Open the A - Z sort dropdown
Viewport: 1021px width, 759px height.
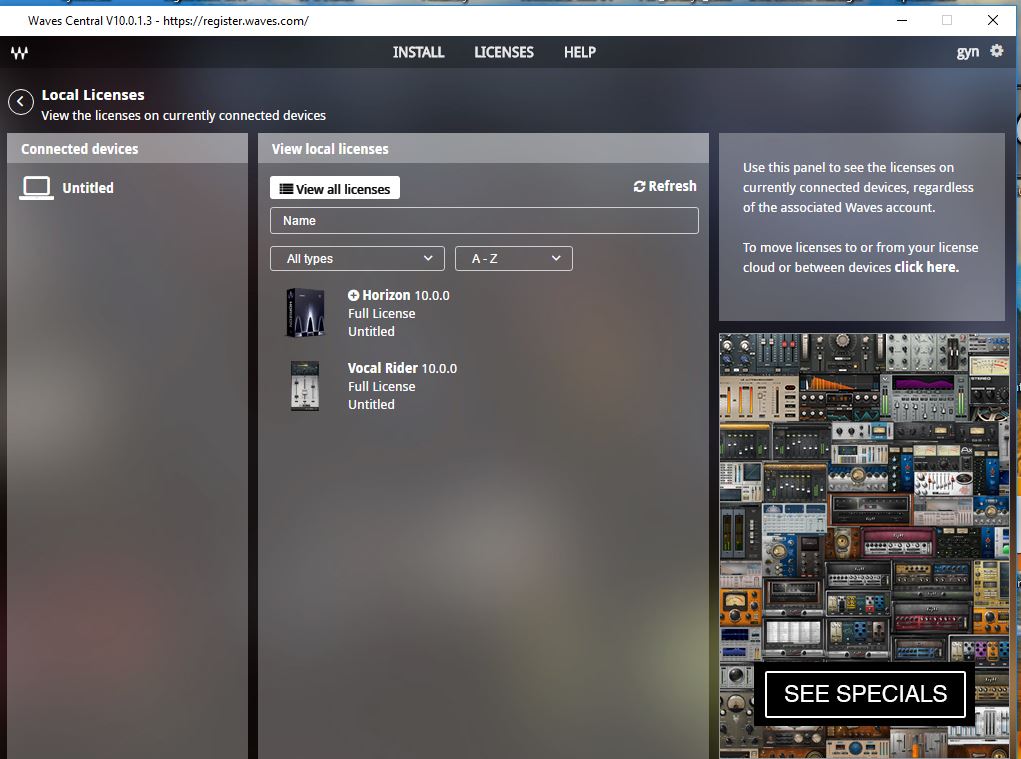[513, 259]
